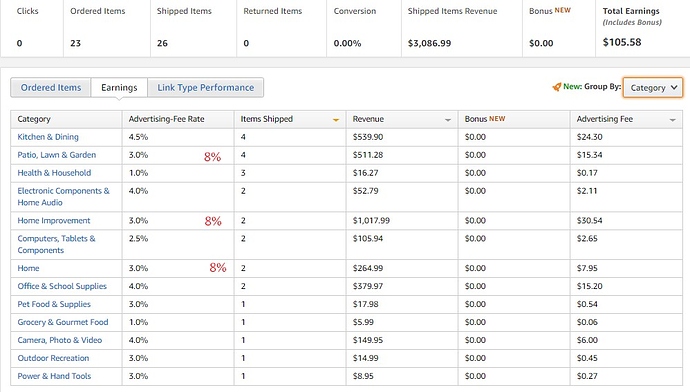This screenshot has width=690, height=392.
Task: Open Camera, Photo & Video link
Action: tap(60, 340)
